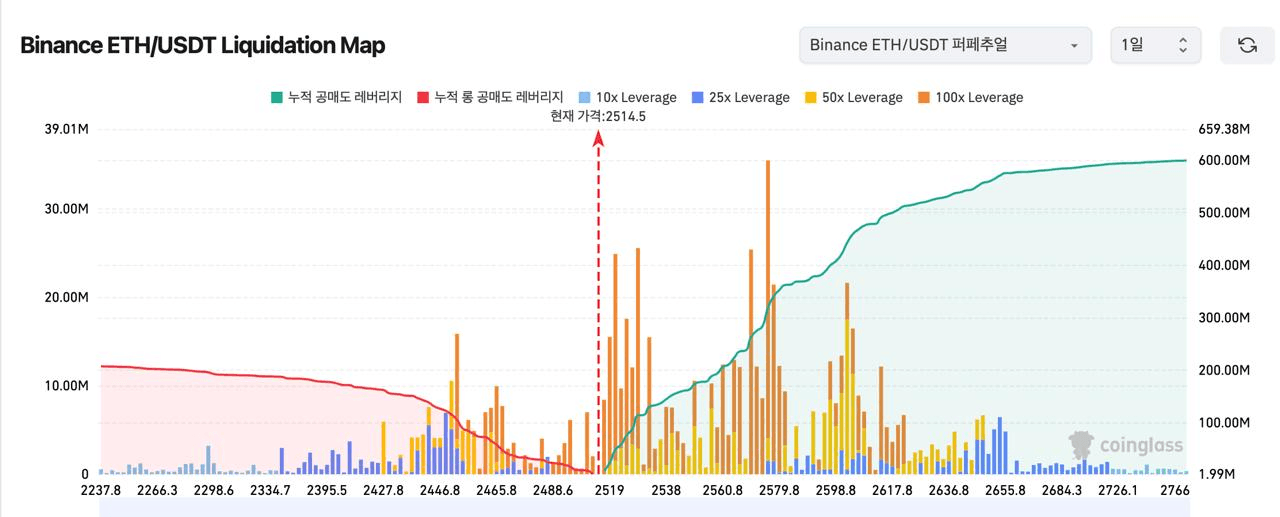Click the 현재 가격:2514.5 label

[598, 116]
